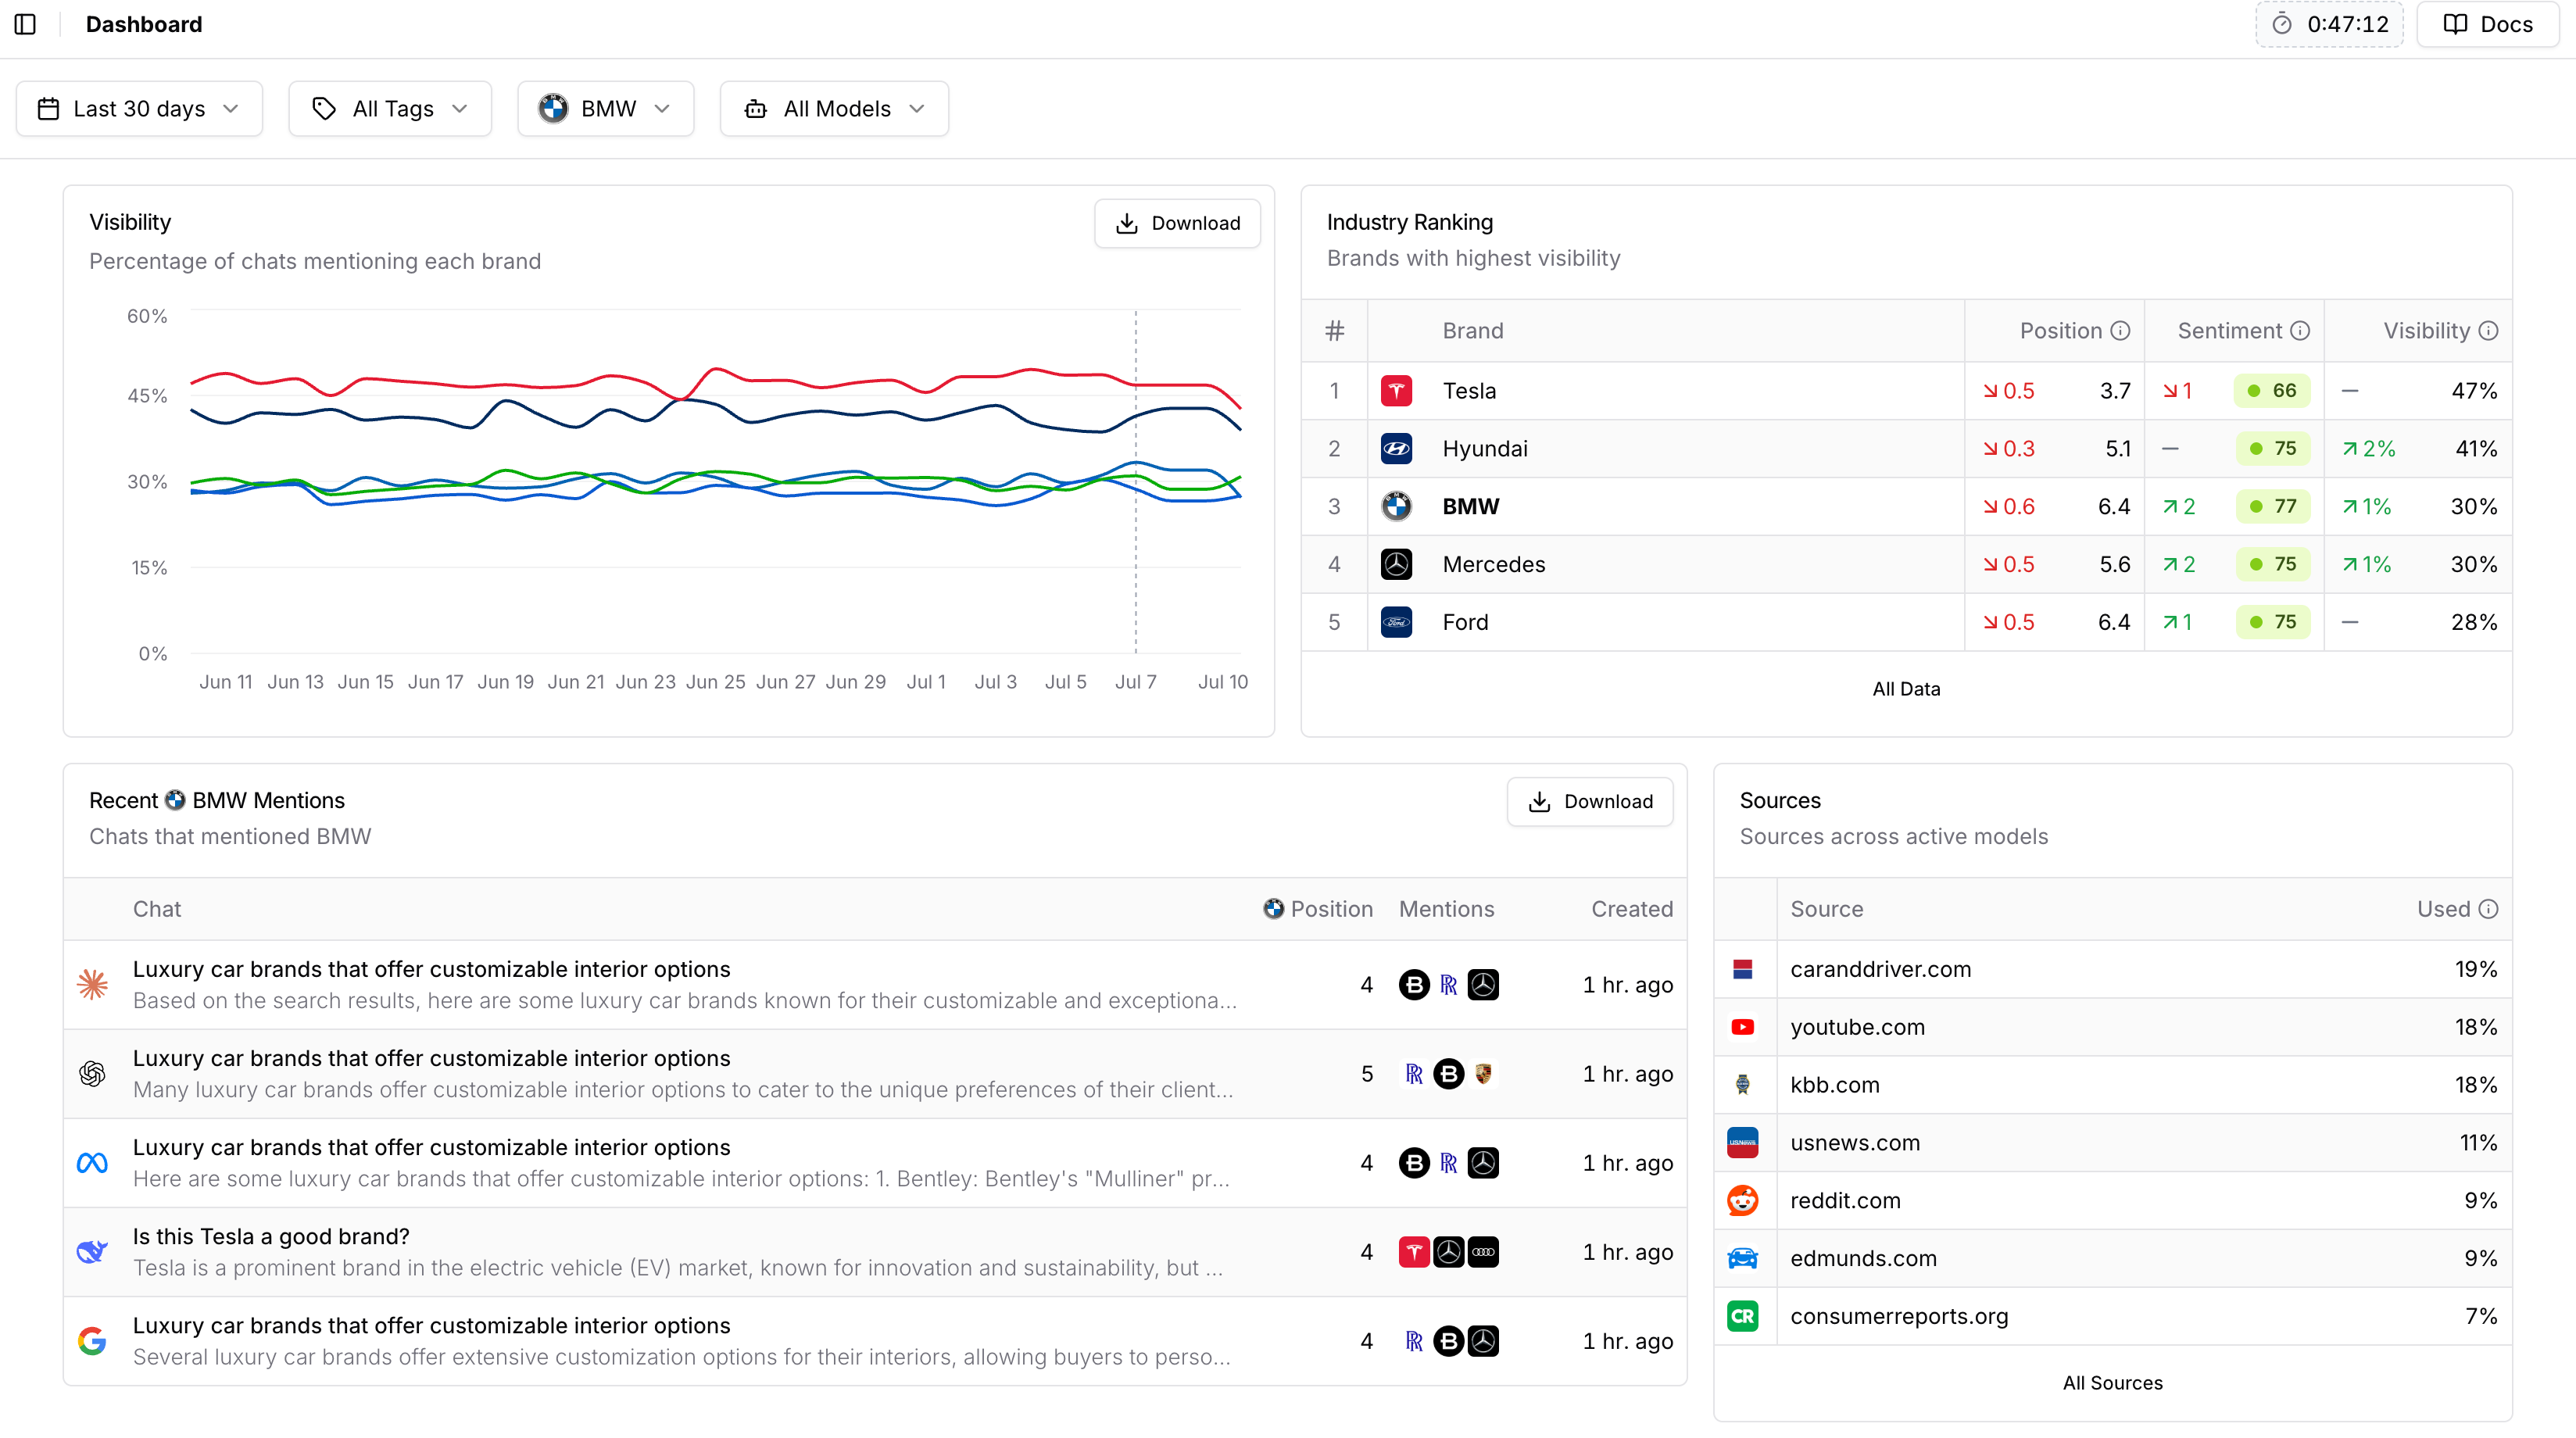Open the Last 30 days date filter
2576x1438 pixels.
point(139,108)
